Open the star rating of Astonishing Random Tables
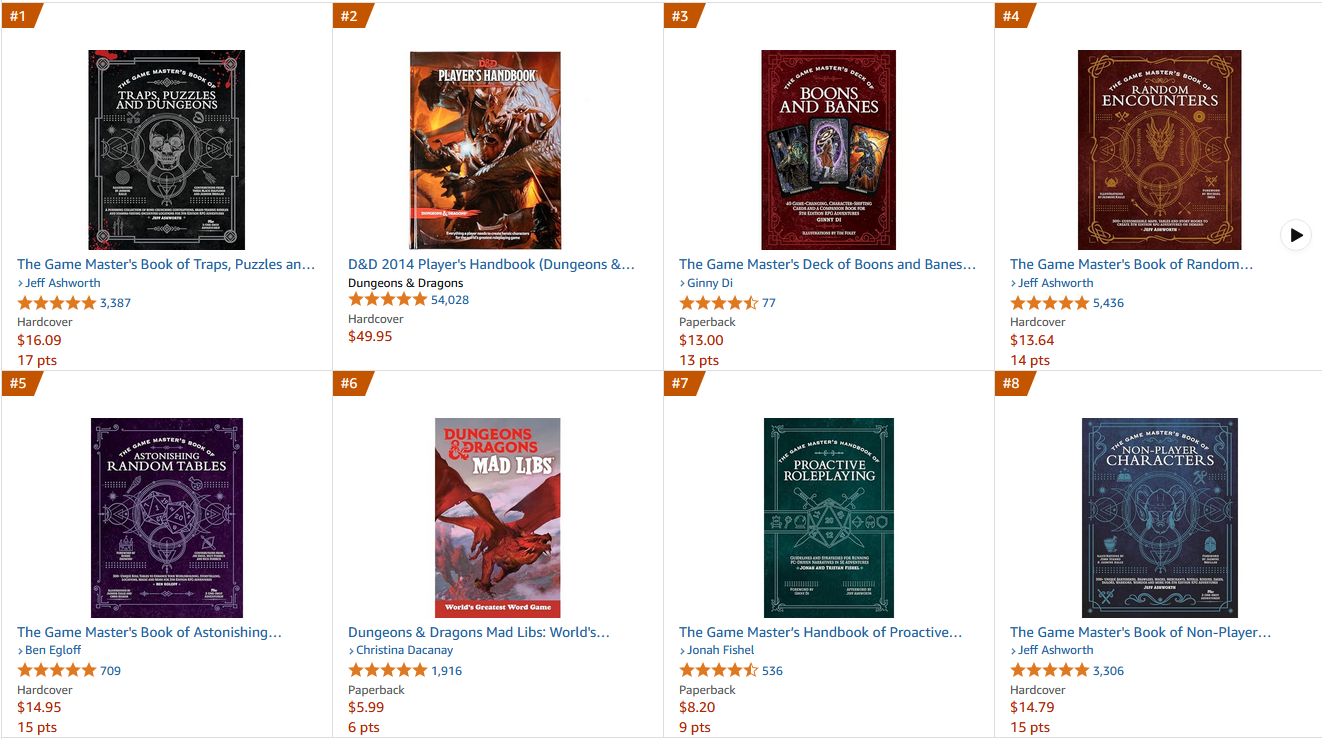The height and width of the screenshot is (739, 1322). [56, 671]
